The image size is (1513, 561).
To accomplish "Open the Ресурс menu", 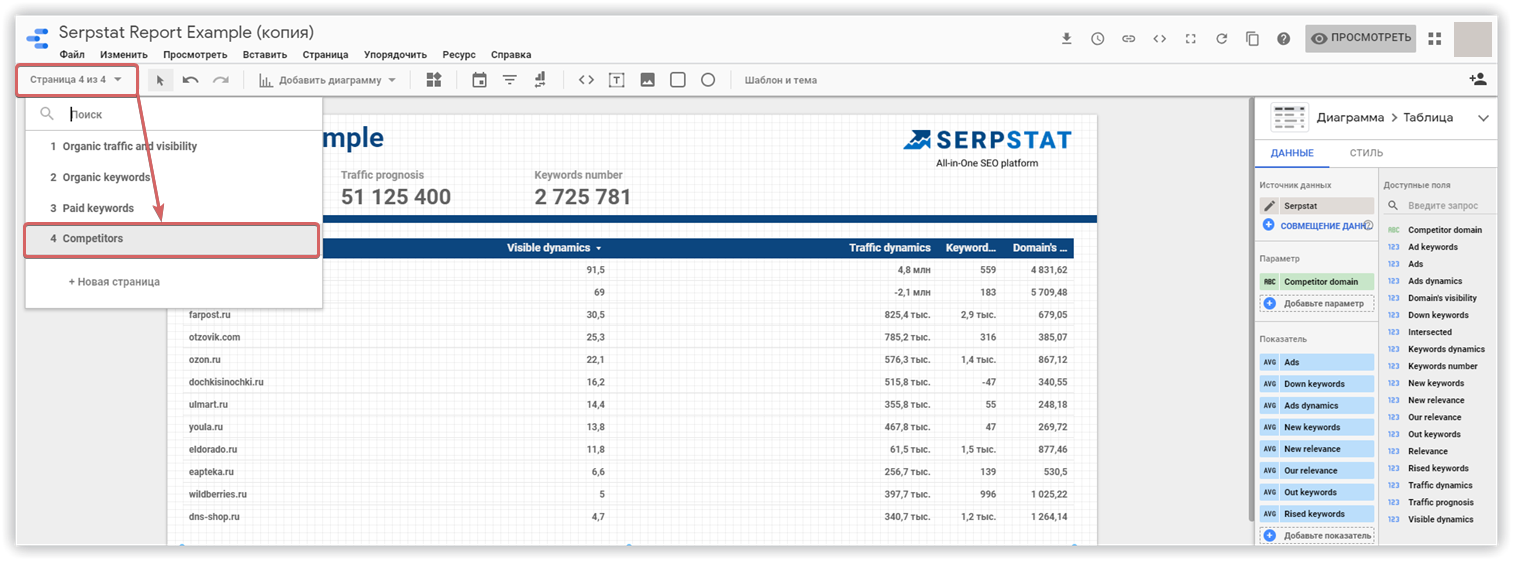I will [459, 55].
